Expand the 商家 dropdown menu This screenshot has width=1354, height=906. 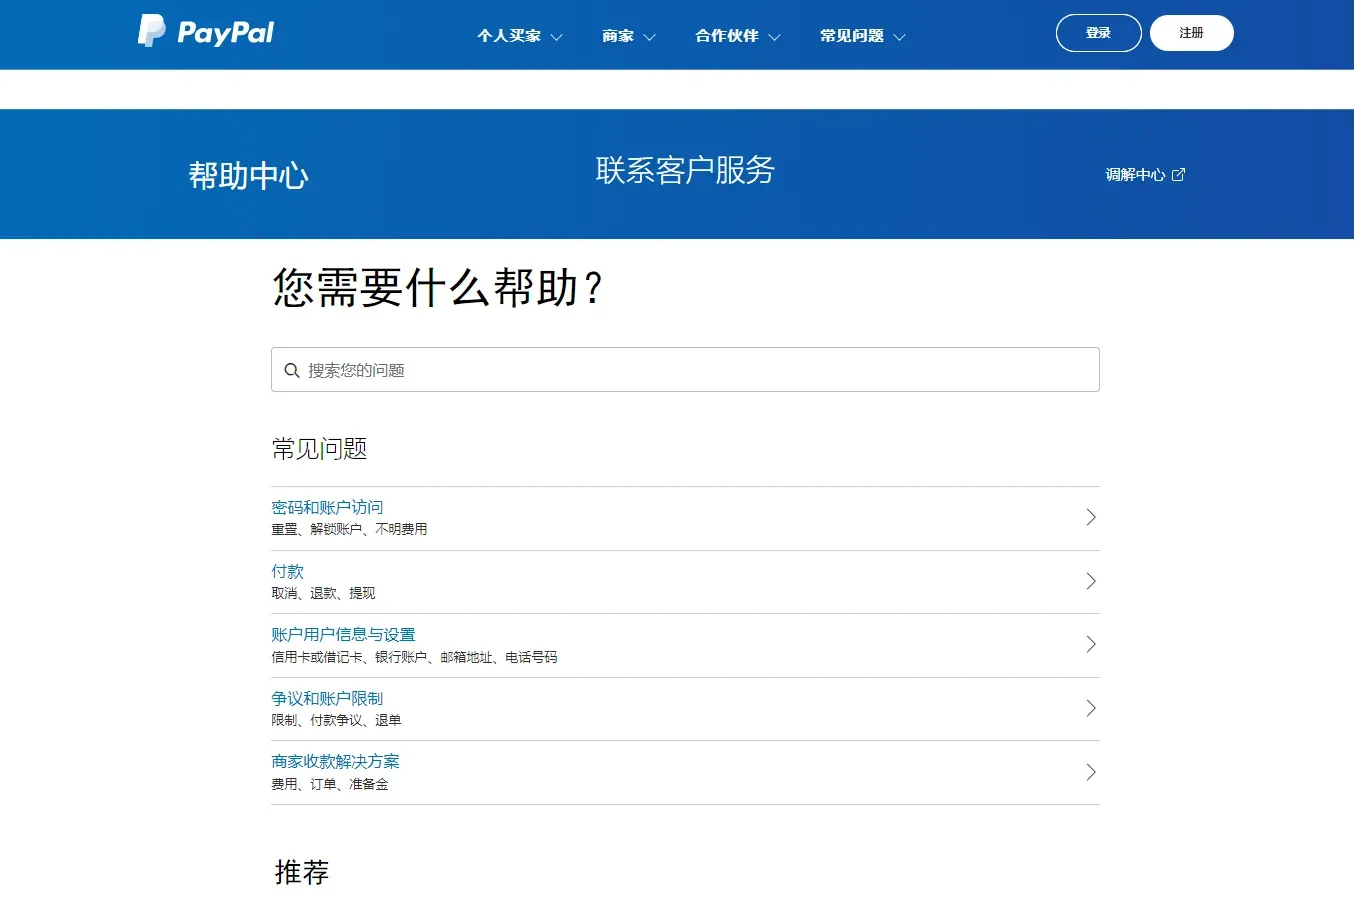point(628,36)
